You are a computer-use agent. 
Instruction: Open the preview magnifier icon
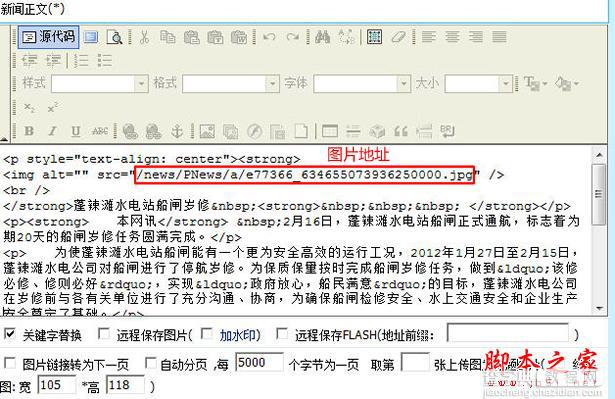(115, 37)
